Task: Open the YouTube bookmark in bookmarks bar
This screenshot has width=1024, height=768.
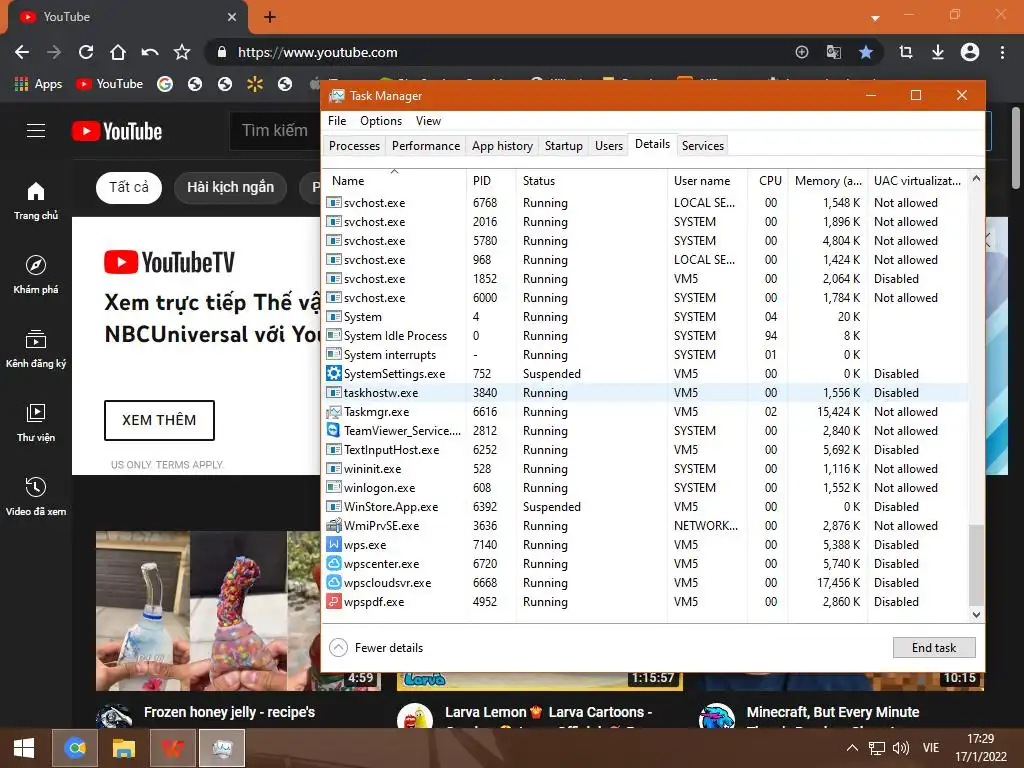Action: (109, 84)
